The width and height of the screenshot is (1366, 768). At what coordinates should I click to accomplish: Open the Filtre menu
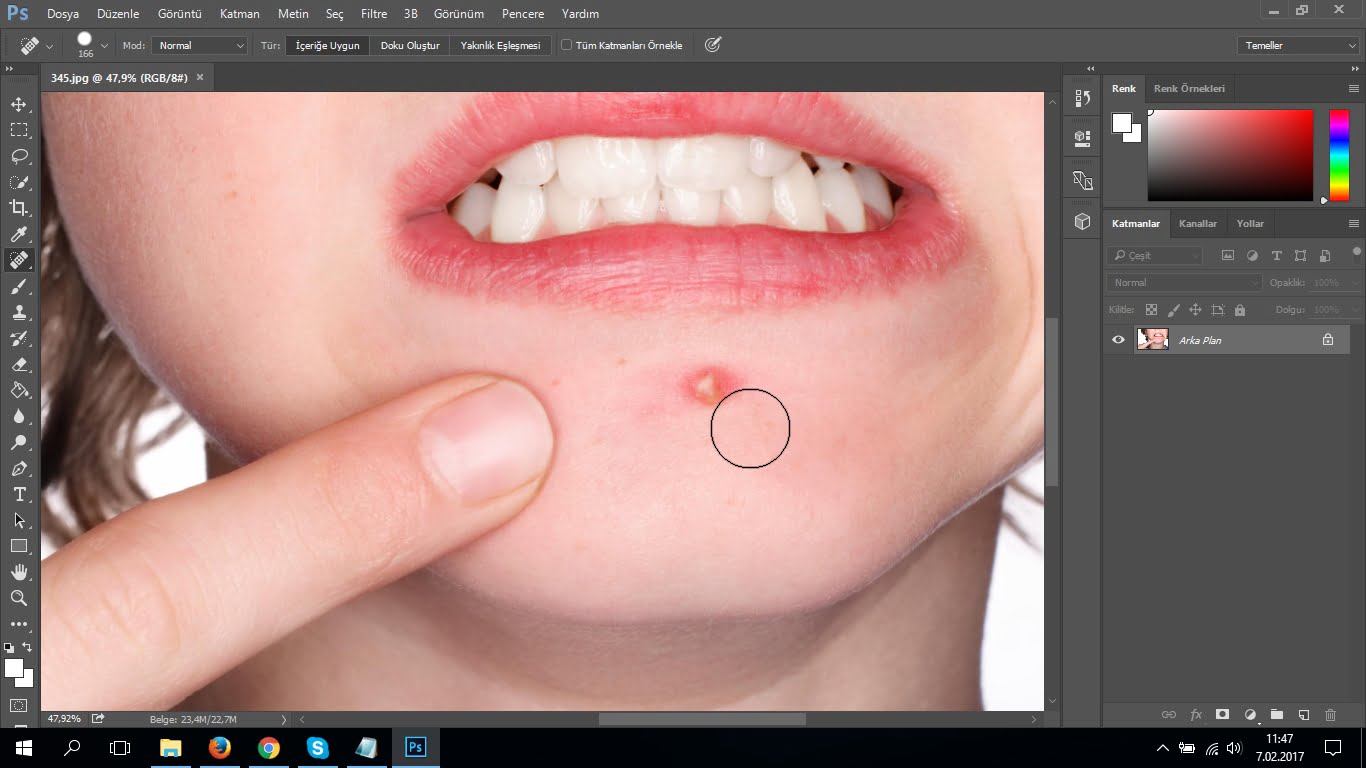pyautogui.click(x=373, y=13)
